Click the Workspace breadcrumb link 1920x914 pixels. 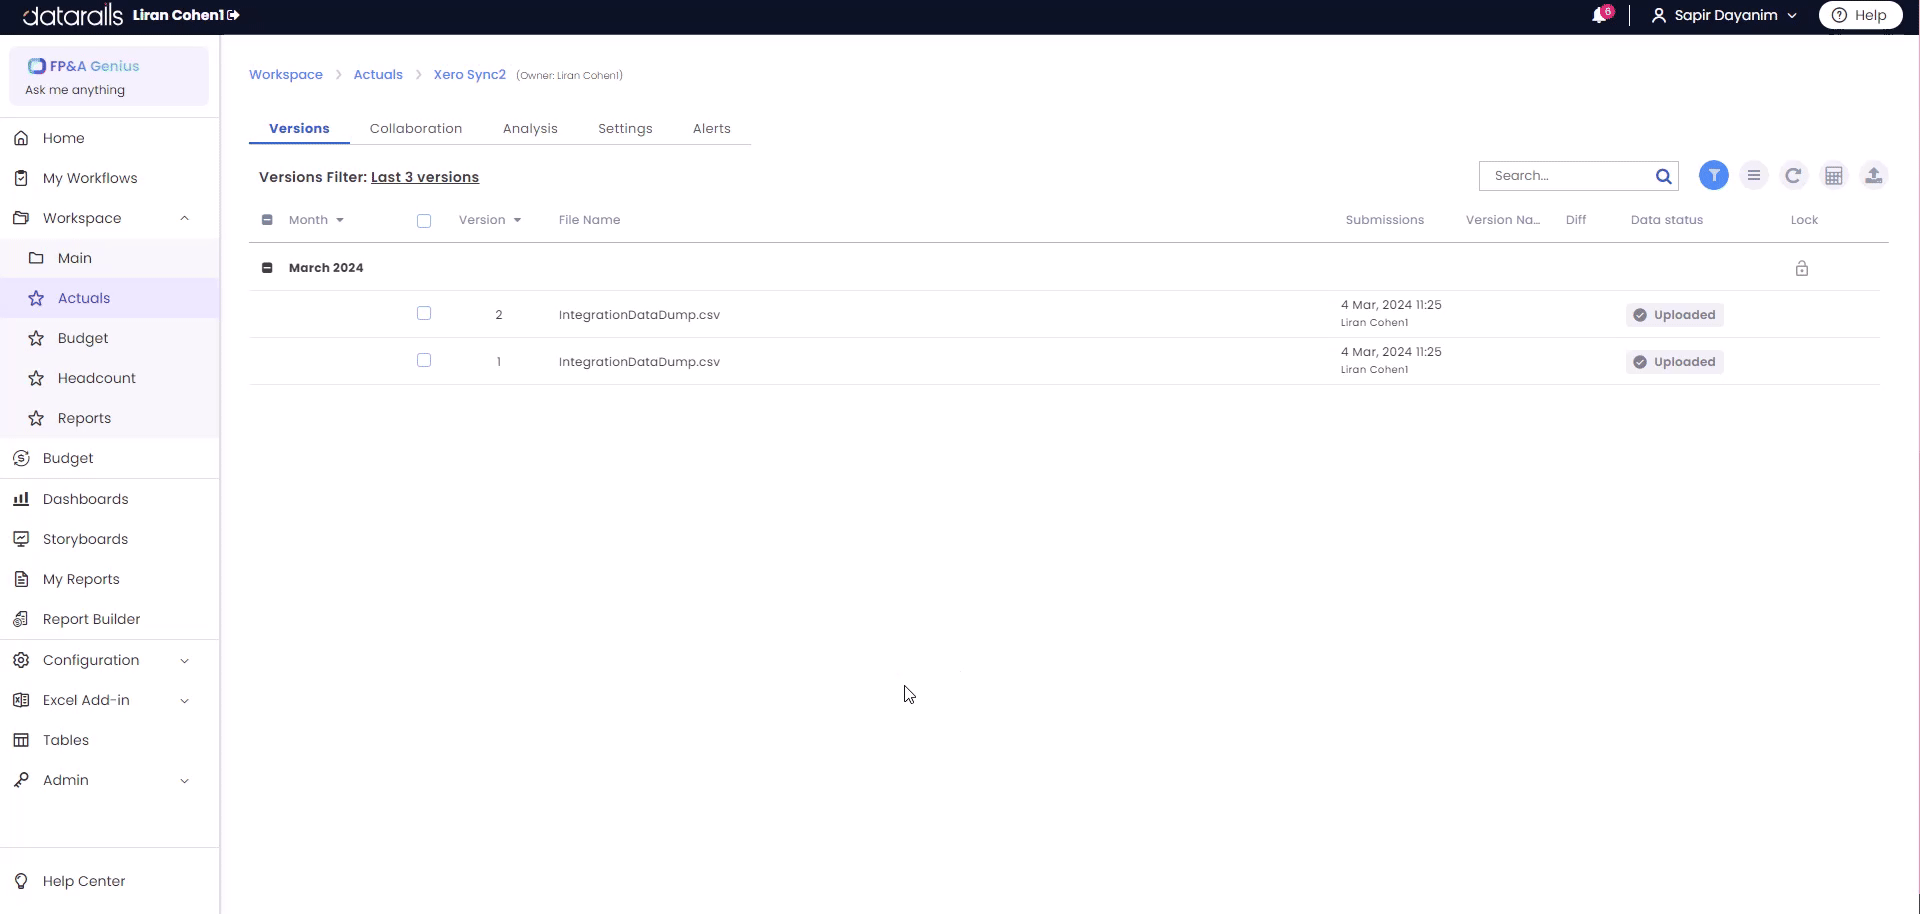pyautogui.click(x=286, y=75)
